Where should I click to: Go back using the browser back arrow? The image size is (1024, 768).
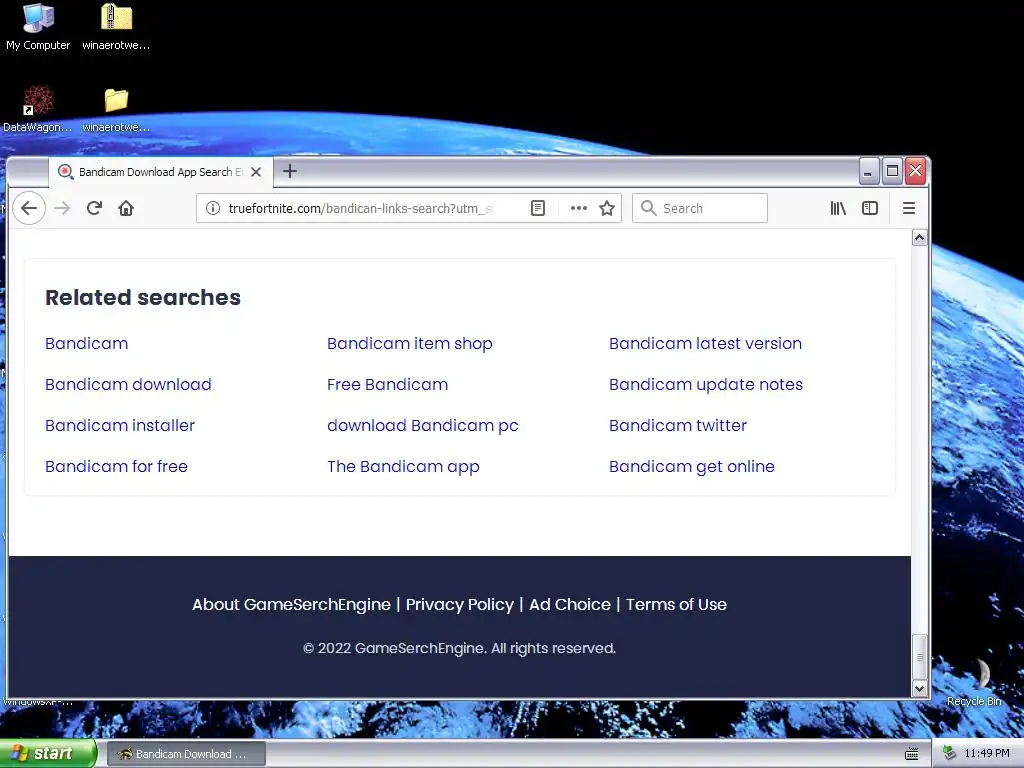click(x=29, y=208)
